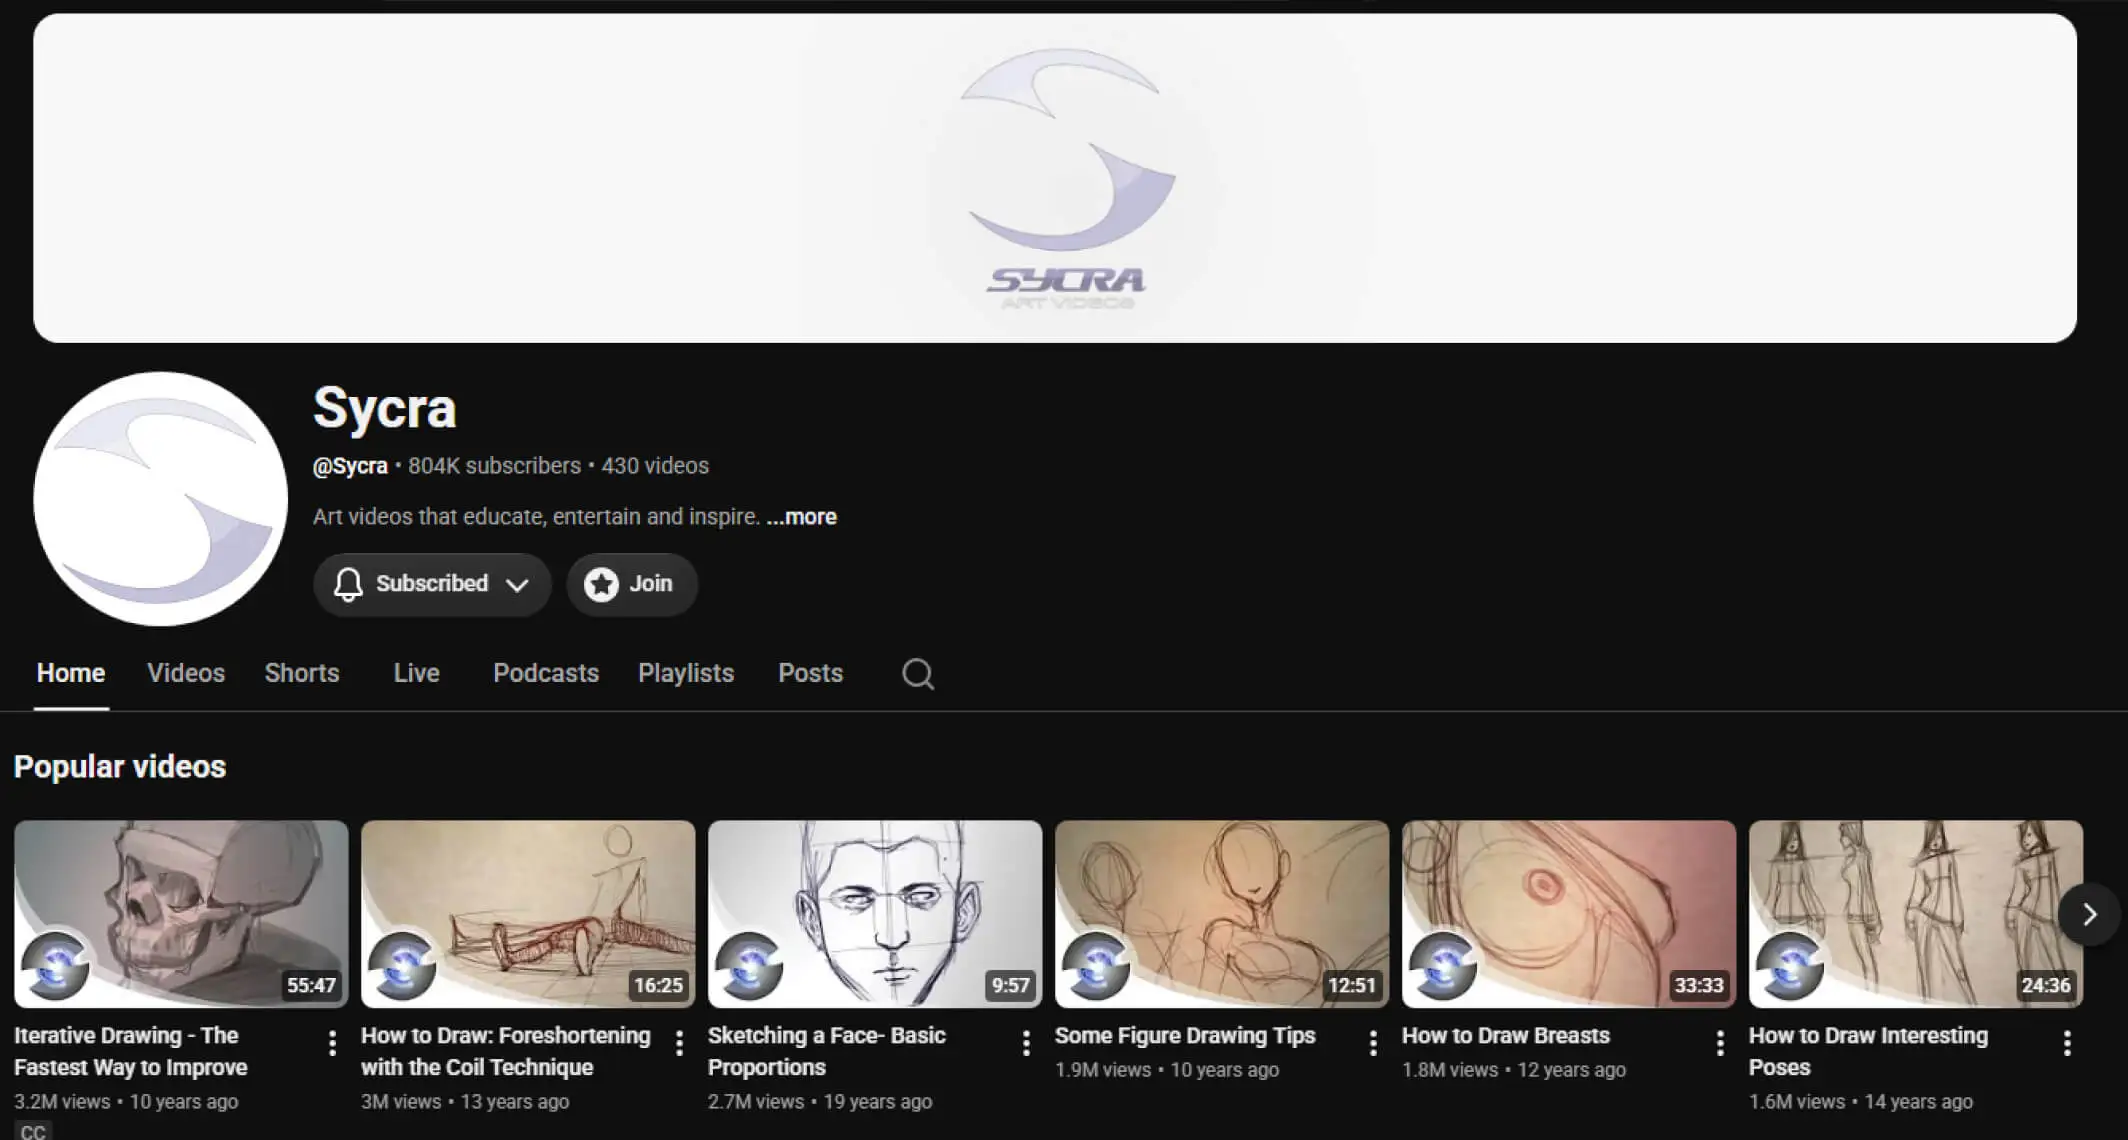Image resolution: width=2128 pixels, height=1140 pixels.
Task: Go to the Playlists tab
Action: tap(686, 673)
